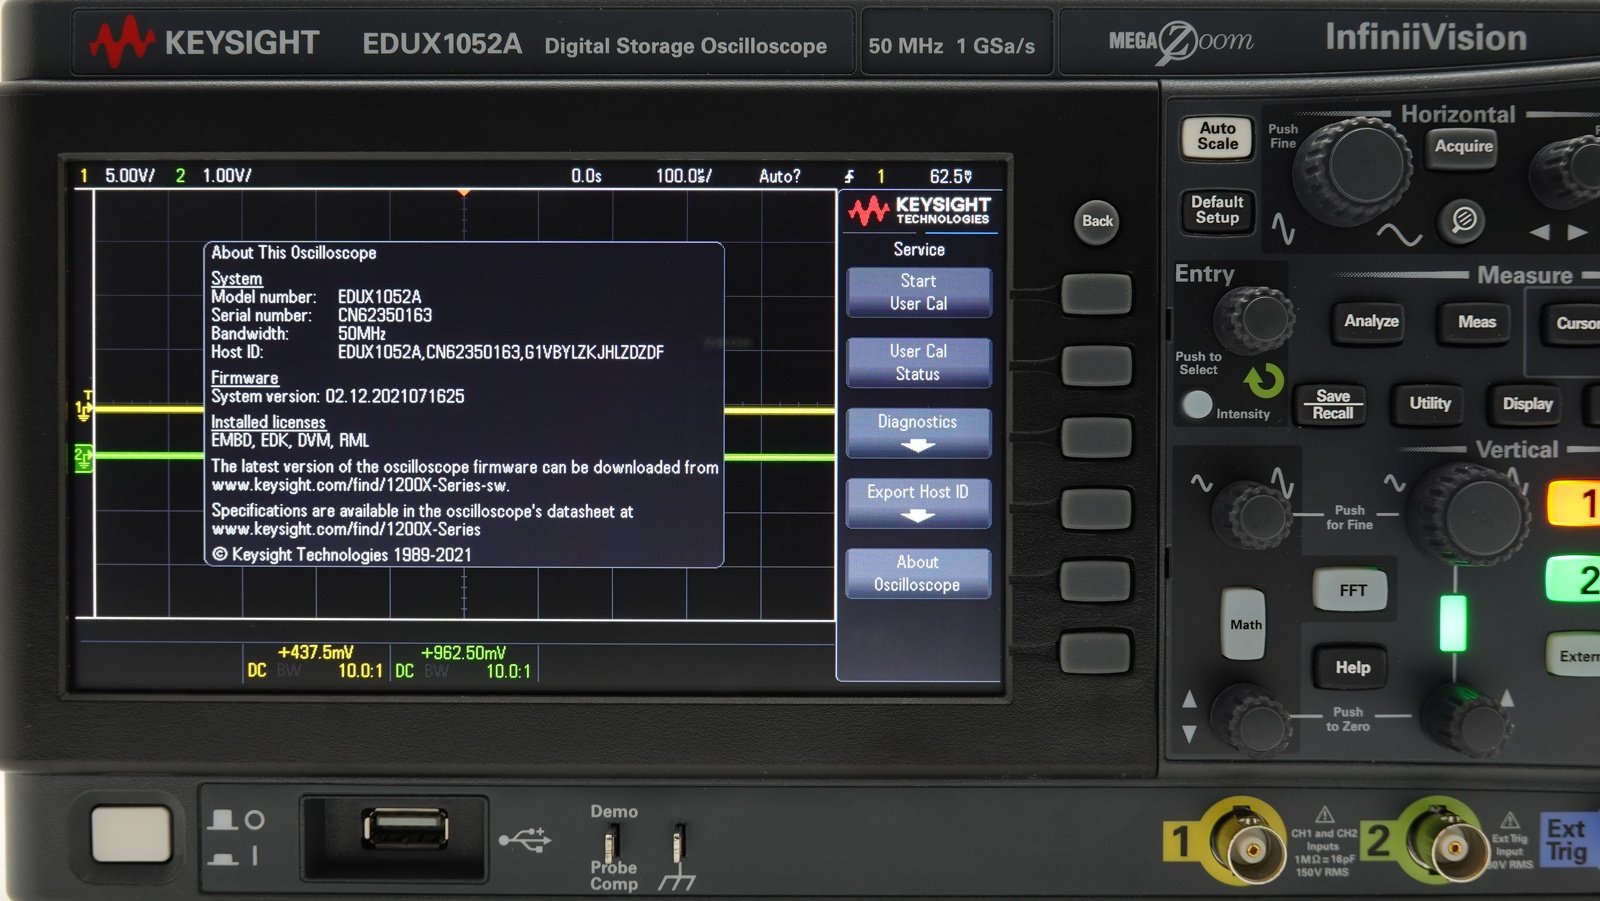Push the Math button
This screenshot has width=1600, height=901.
tap(1245, 624)
